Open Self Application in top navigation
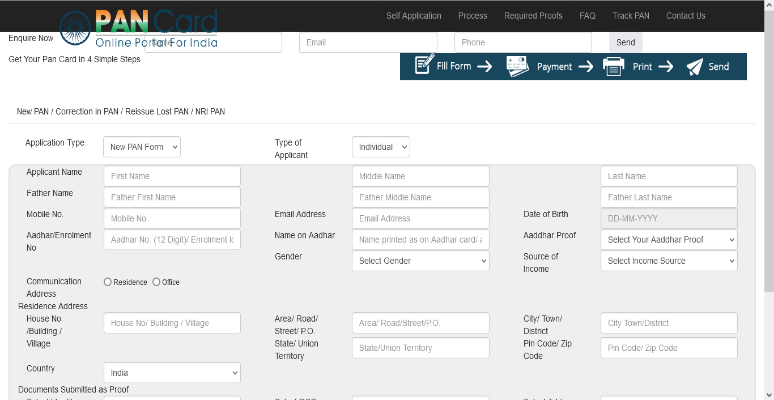774x400 pixels. tap(414, 16)
